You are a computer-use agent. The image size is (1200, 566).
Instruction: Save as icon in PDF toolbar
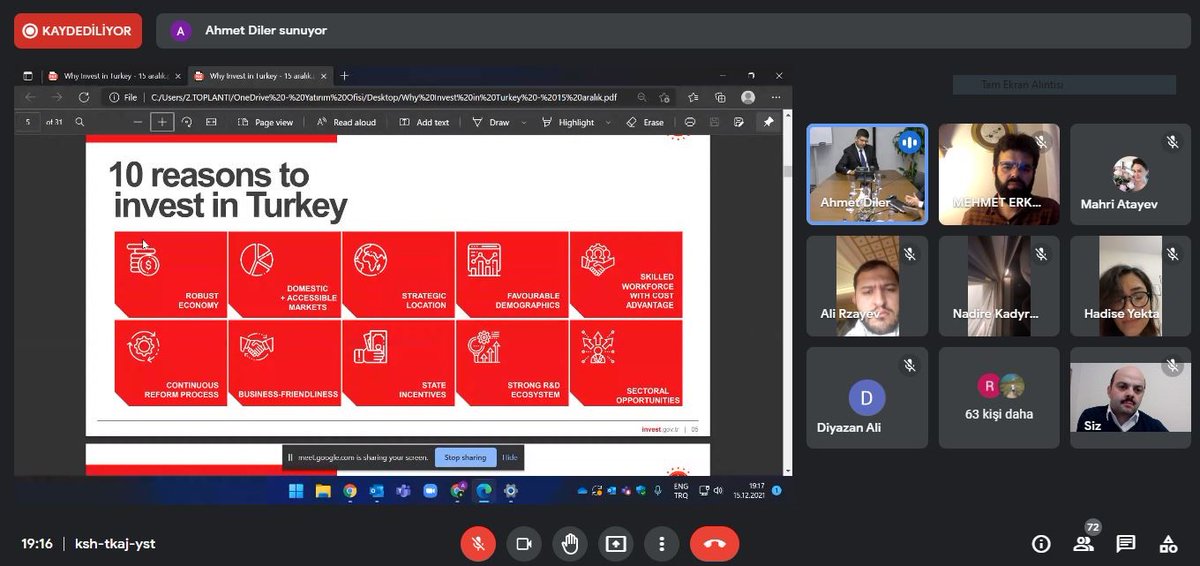pos(738,122)
